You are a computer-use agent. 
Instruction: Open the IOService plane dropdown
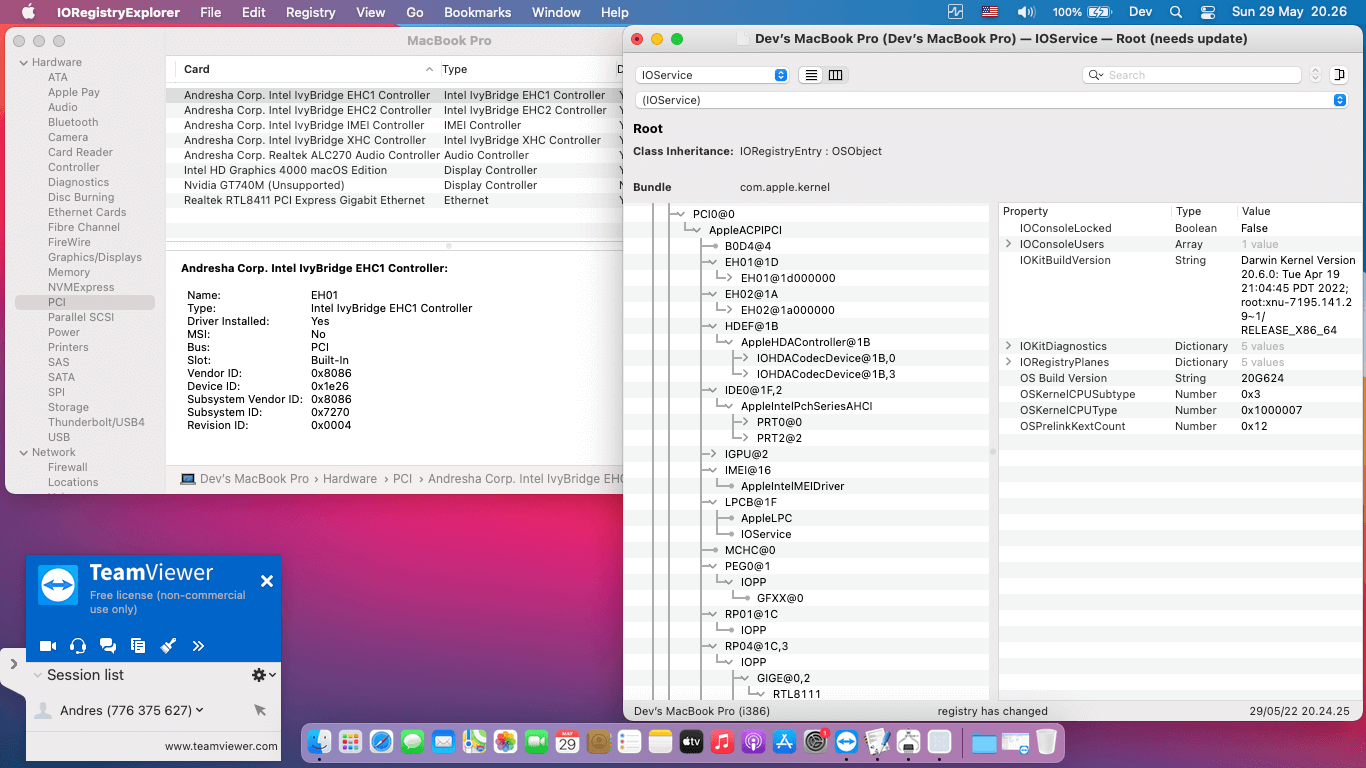point(712,75)
